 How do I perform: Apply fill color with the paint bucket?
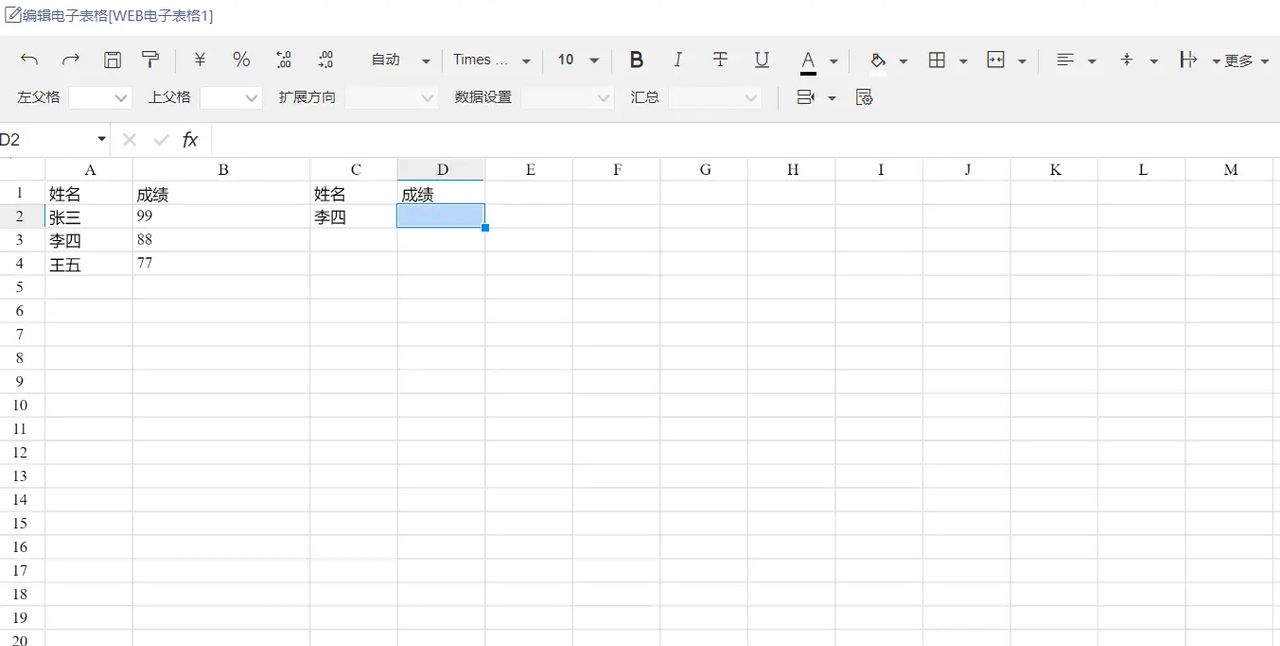coord(878,61)
